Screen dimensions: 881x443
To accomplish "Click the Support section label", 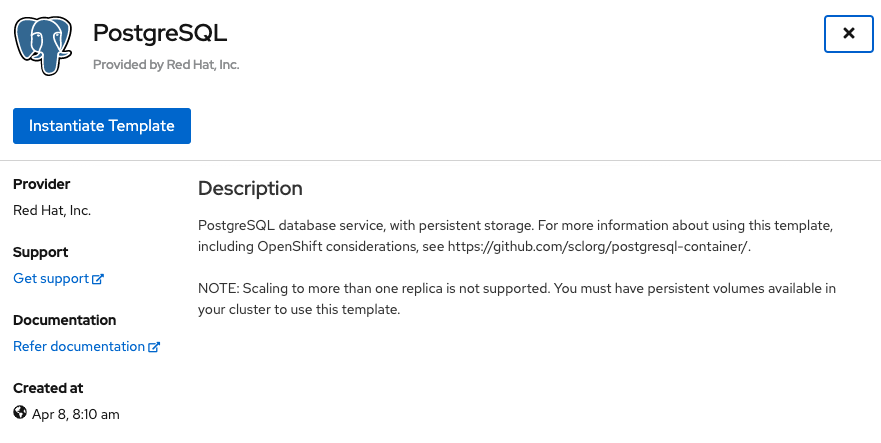I will click(x=40, y=252).
